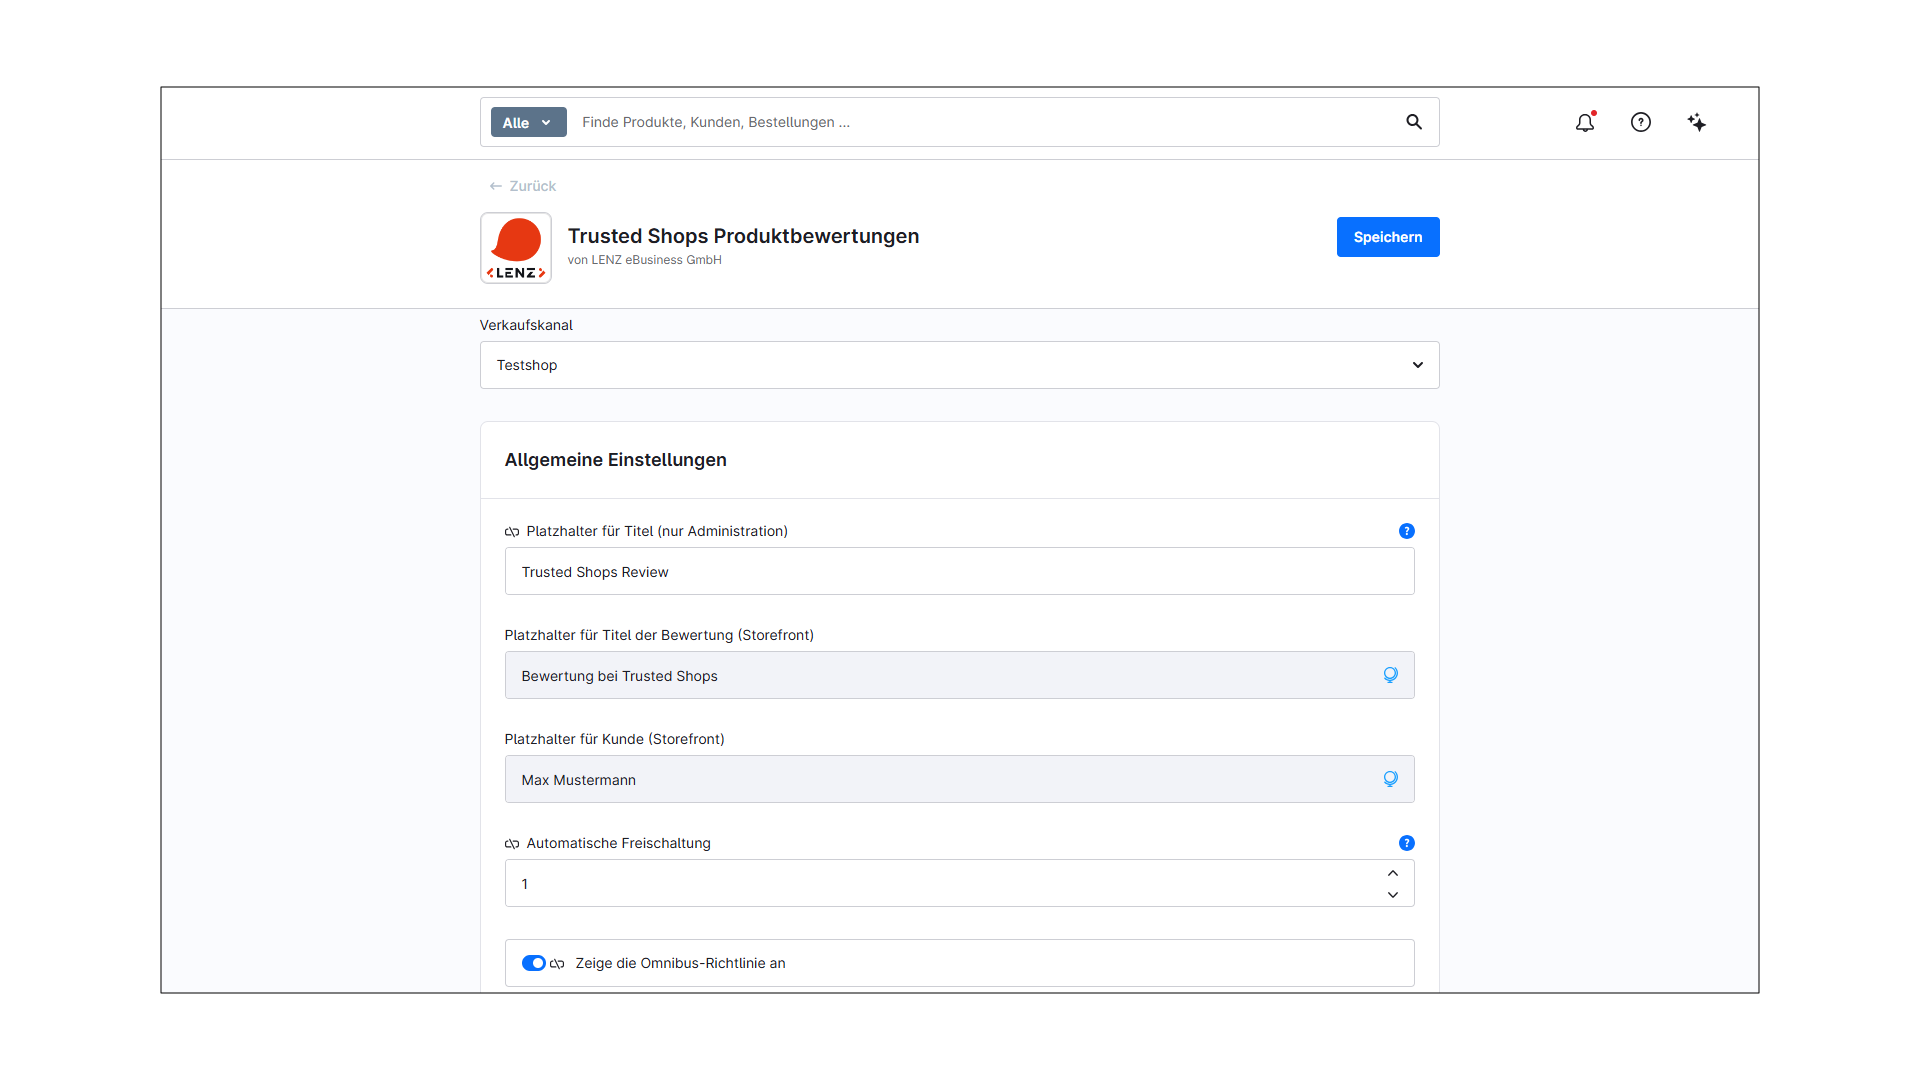
Task: Click the Bewertung bei Trusted Shops field
Action: pyautogui.click(x=960, y=675)
